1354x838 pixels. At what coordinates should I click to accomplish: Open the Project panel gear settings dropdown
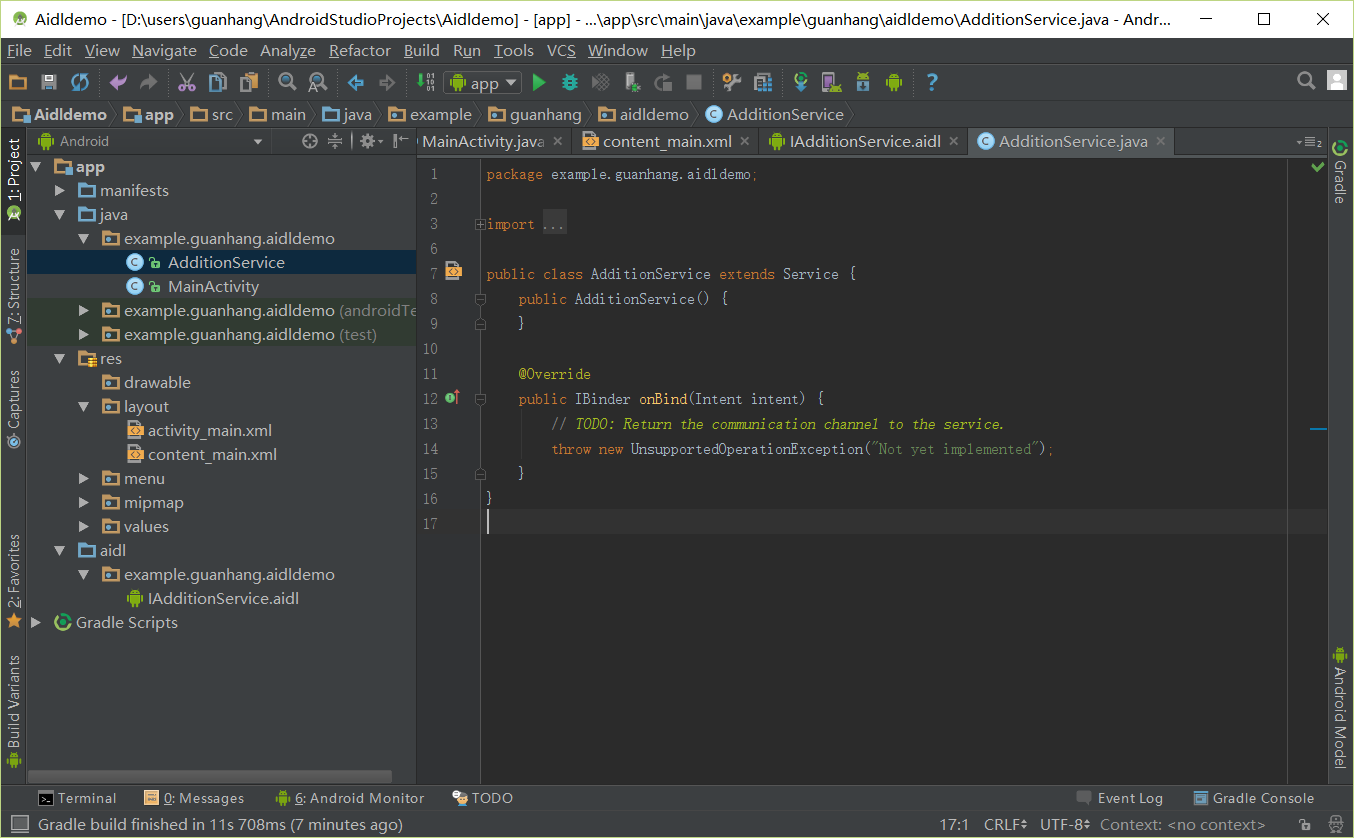pyautogui.click(x=371, y=141)
